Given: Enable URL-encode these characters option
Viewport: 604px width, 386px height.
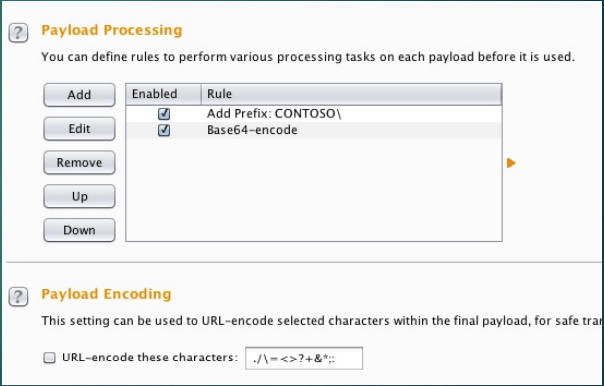Looking at the screenshot, I should point(49,358).
